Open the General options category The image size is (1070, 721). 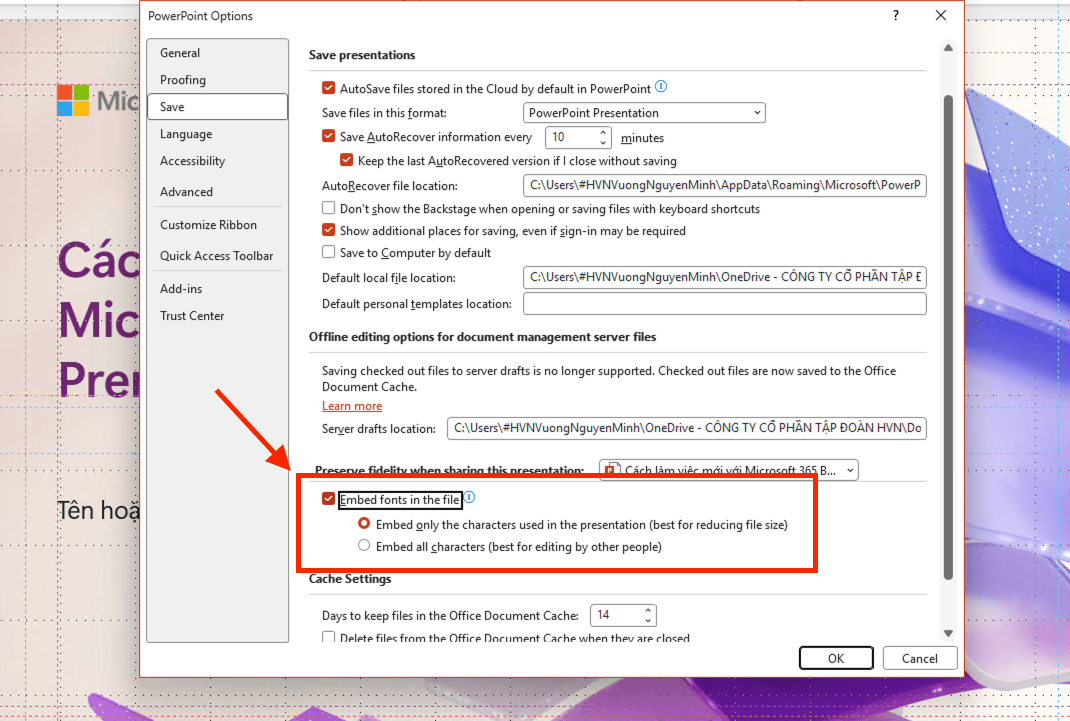click(217, 53)
